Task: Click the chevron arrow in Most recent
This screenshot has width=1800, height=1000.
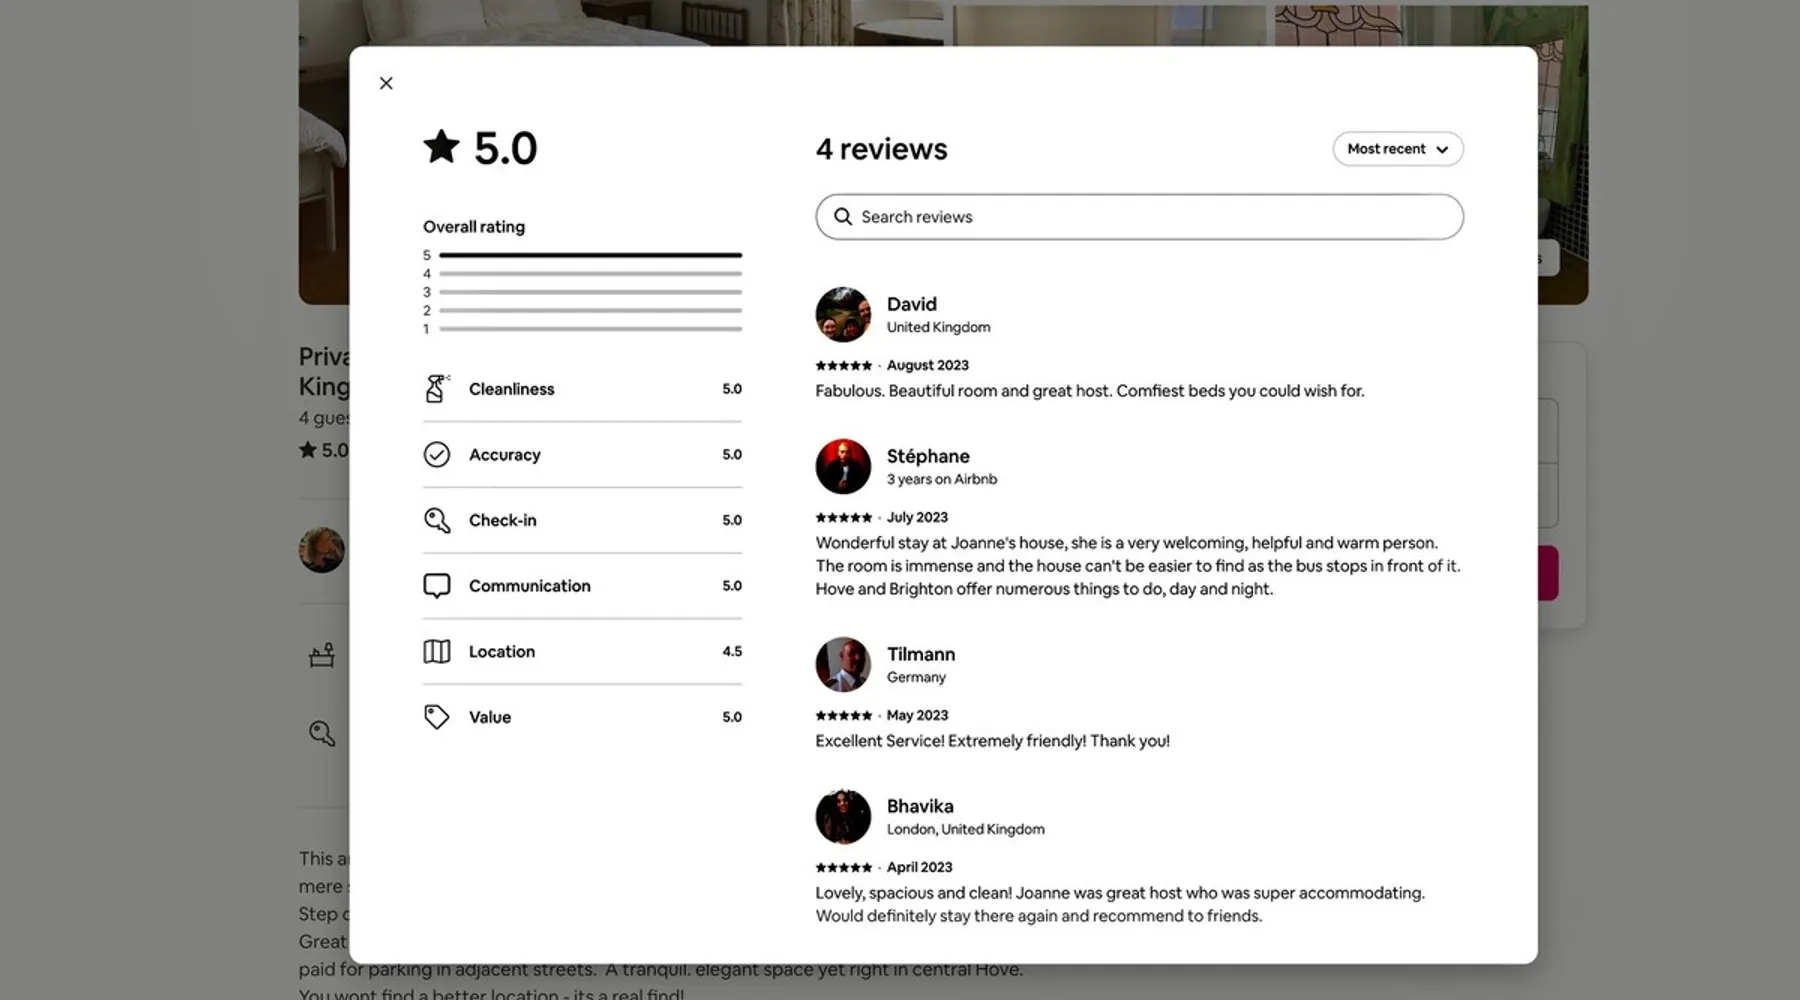Action: click(x=1442, y=150)
